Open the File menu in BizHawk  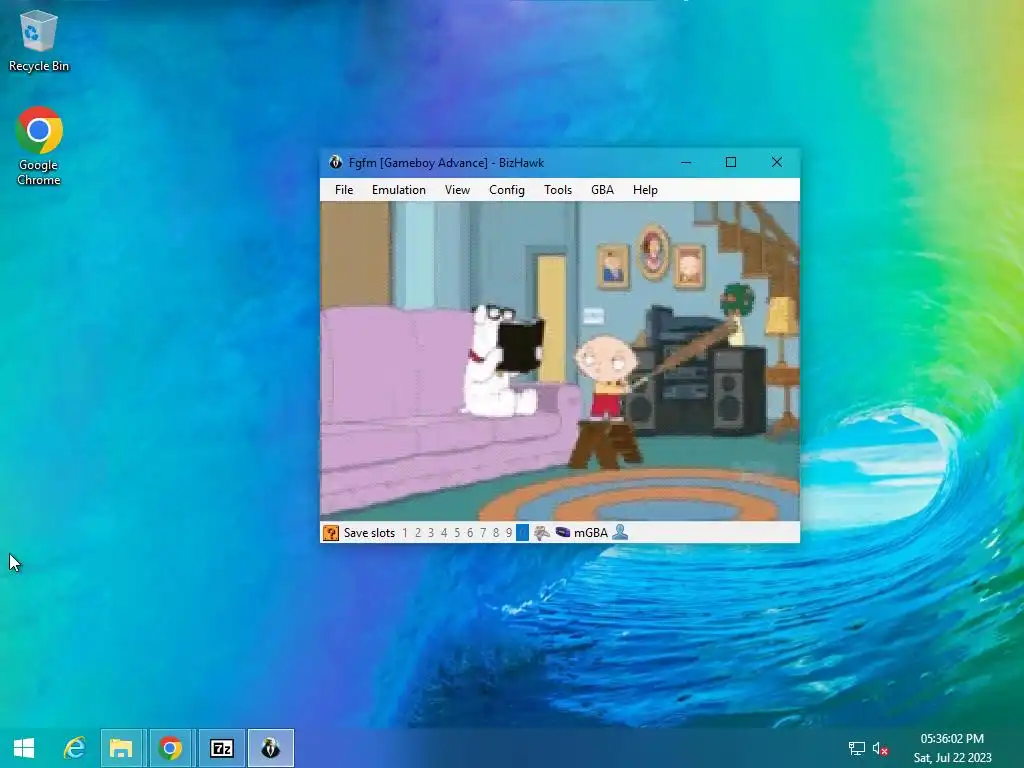(x=344, y=190)
